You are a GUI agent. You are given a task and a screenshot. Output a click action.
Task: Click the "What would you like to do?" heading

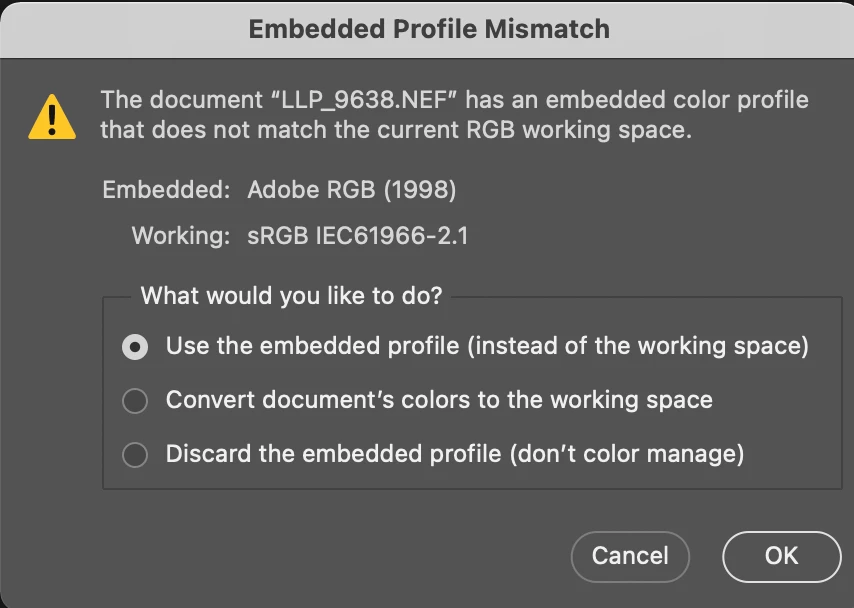coord(291,295)
